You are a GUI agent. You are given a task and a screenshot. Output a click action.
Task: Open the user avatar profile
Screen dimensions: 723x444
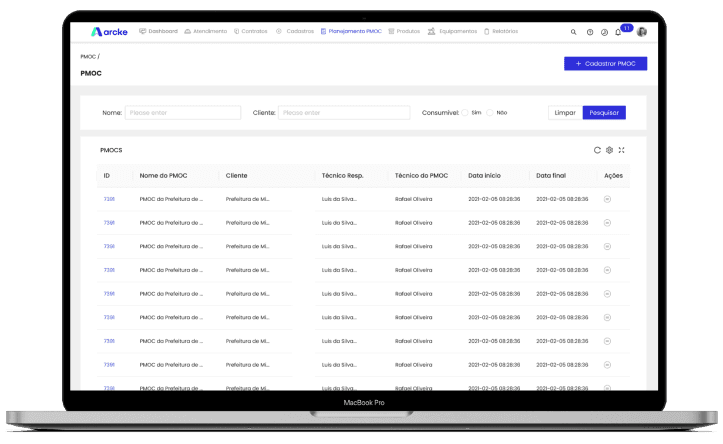[x=642, y=32]
